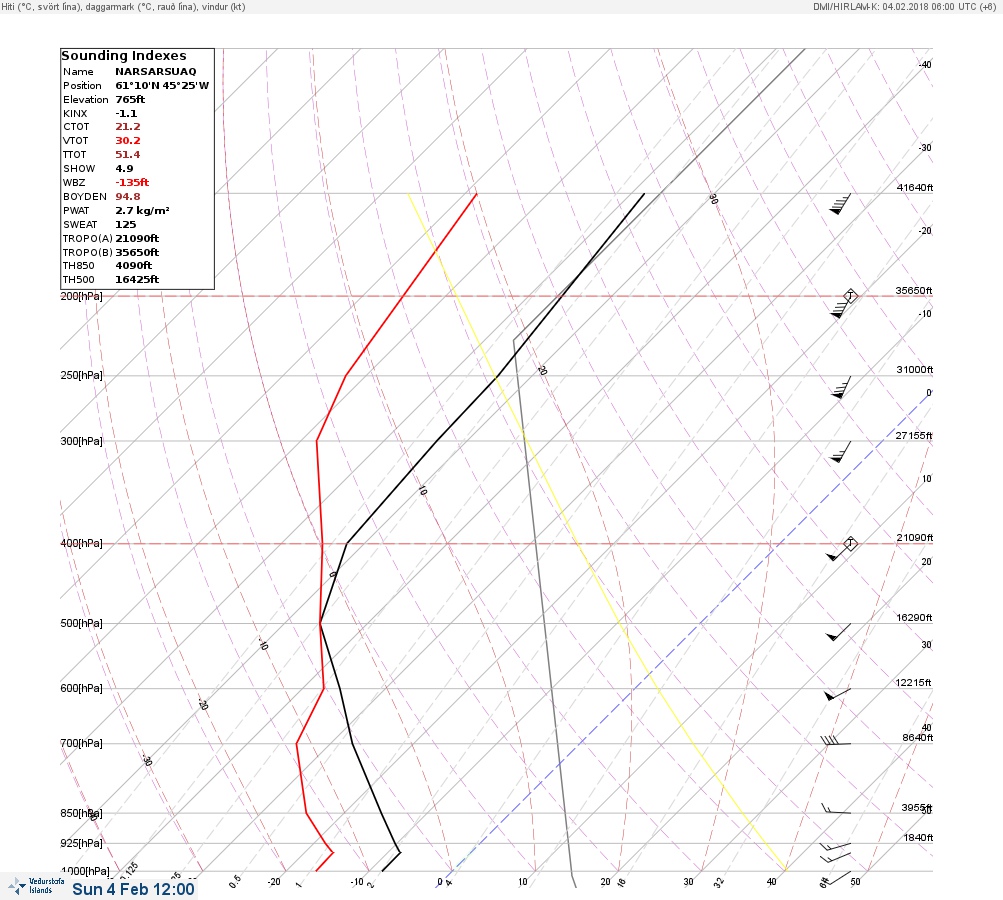Click the 'Position' row label
Viewport: 1003px width, 900px height.
82,86
